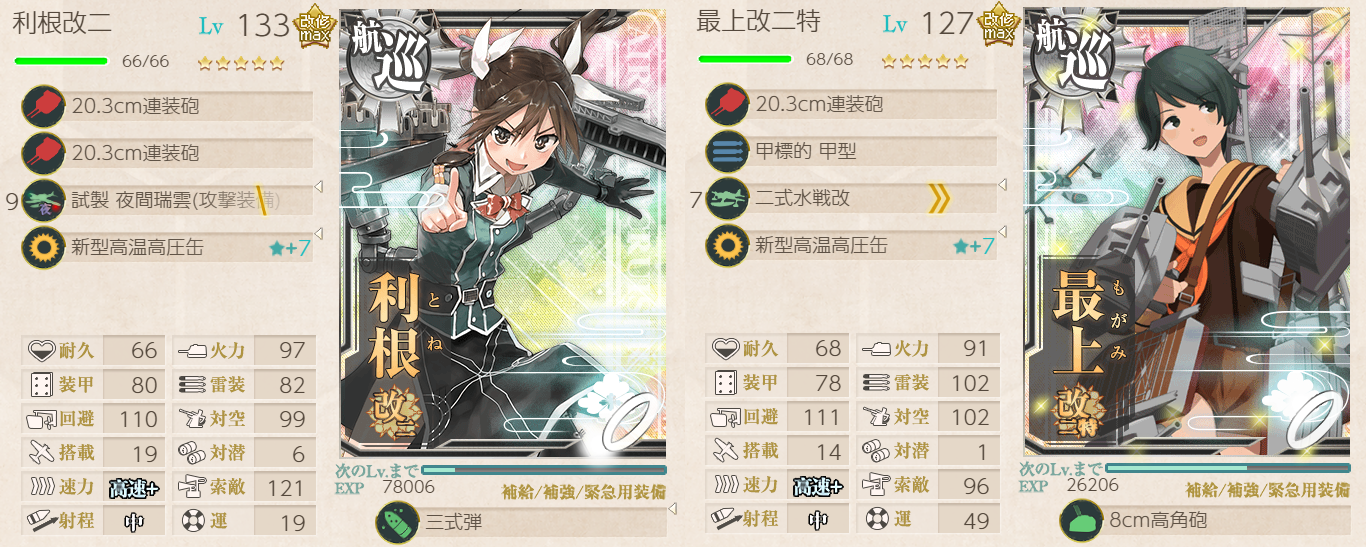Screen dimensions: 1366x547
Task: Select Tone's second 20.3cm連装砲 equipment slot
Action: tap(168, 153)
